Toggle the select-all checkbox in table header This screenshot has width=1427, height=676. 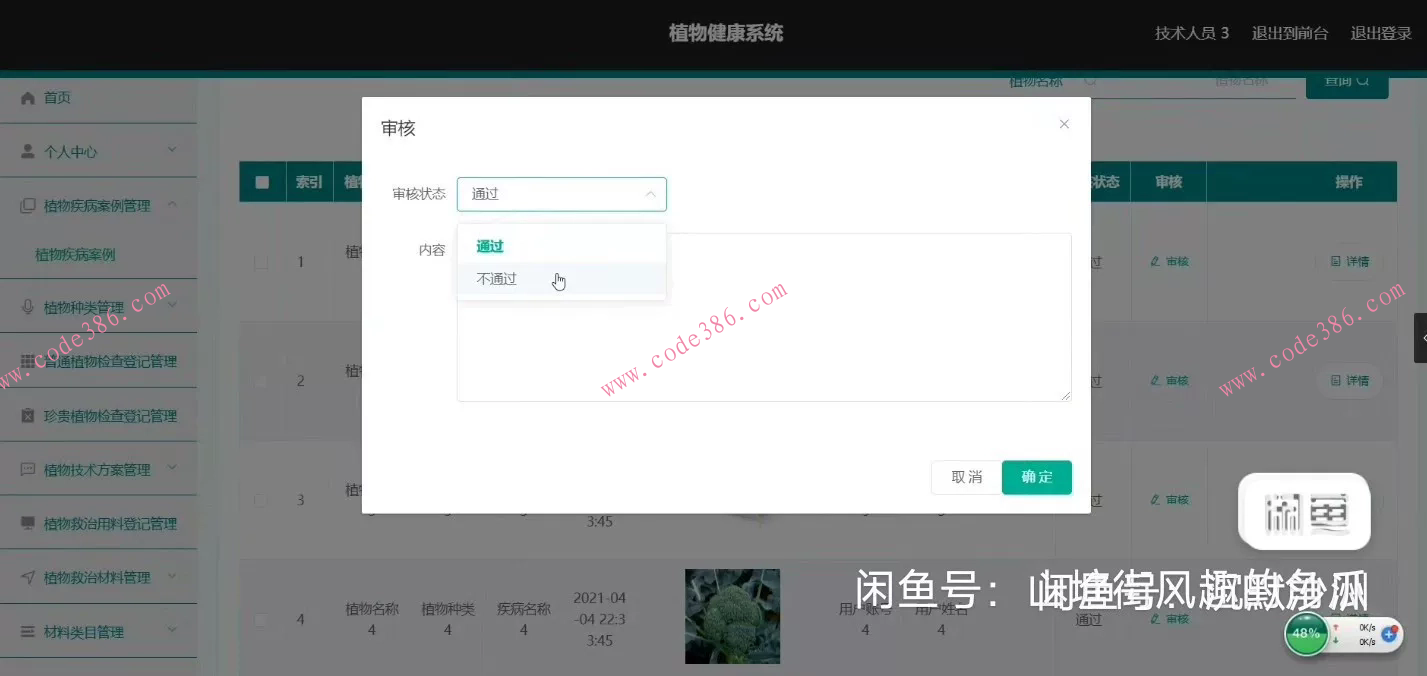tap(261, 181)
